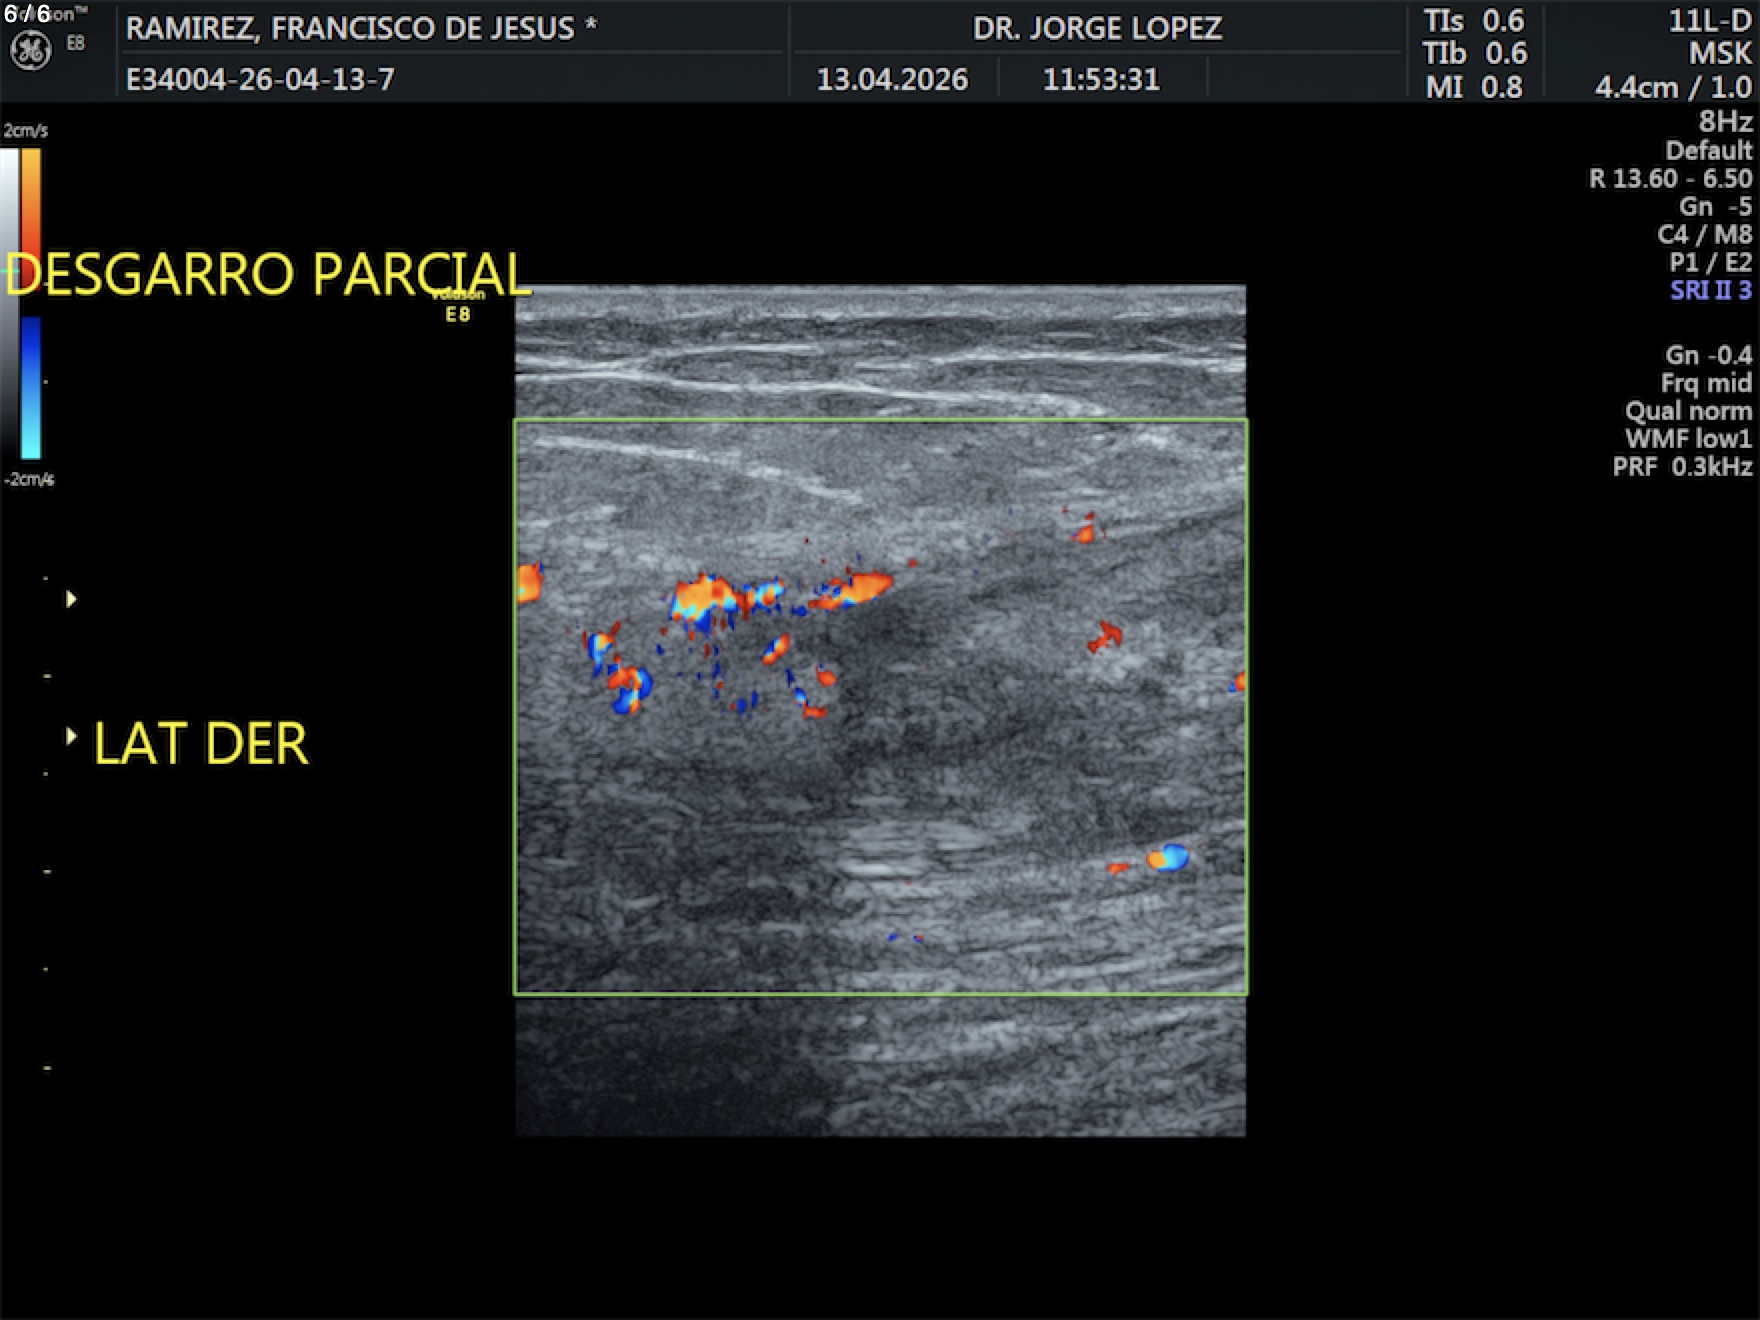
Task: Click the top edge of green Doppler ROI box
Action: point(880,421)
